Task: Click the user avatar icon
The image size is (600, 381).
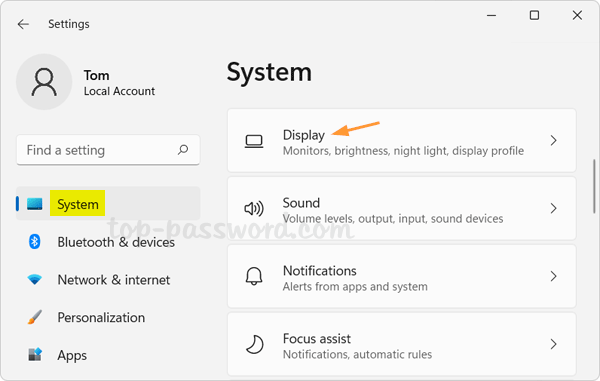Action: (44, 82)
